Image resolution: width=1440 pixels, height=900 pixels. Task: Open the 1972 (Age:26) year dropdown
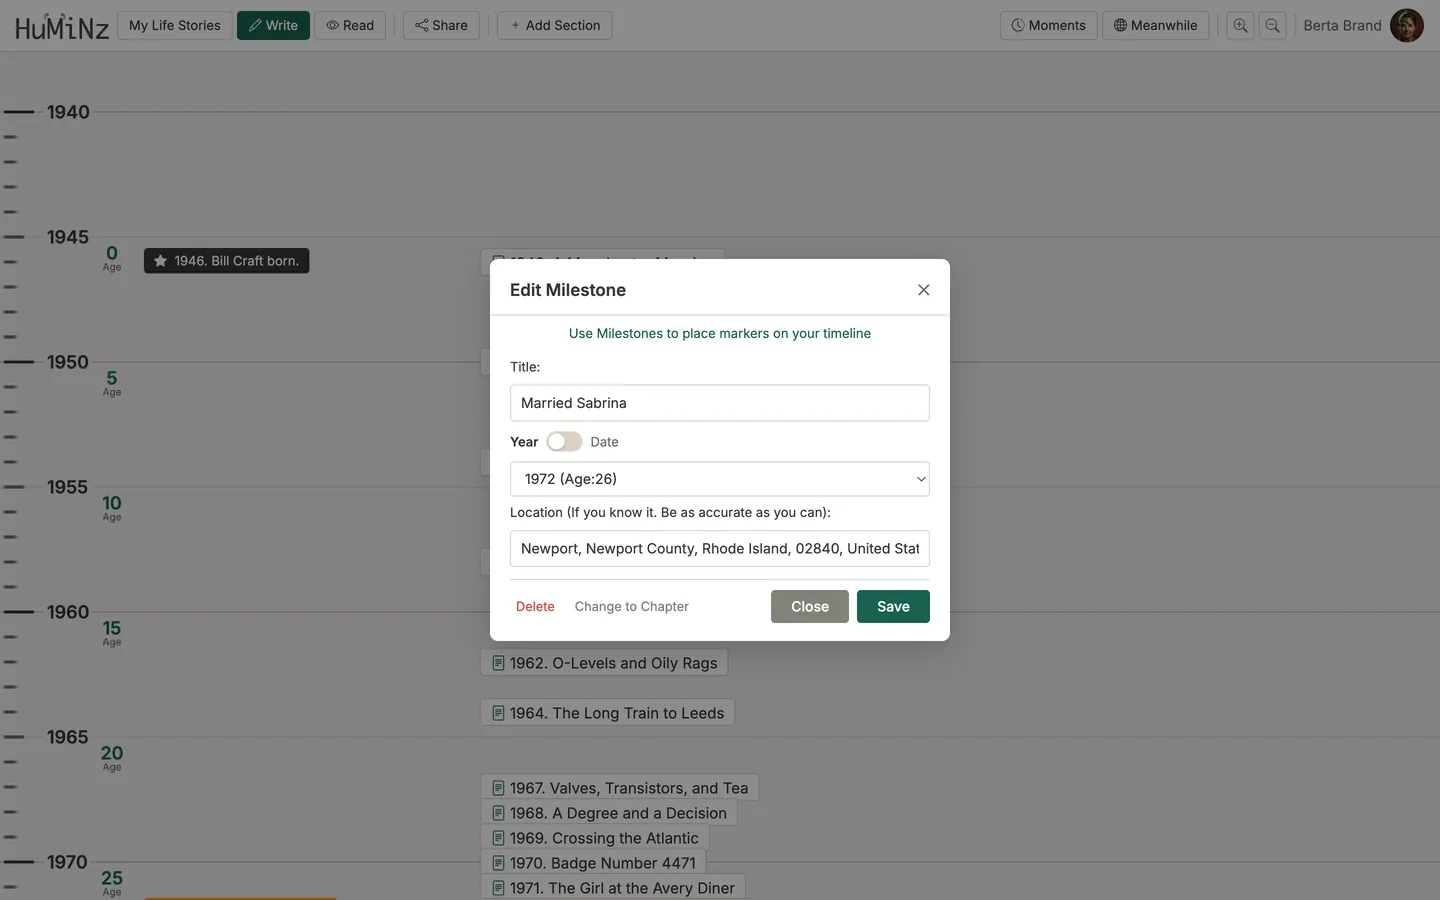click(x=720, y=479)
